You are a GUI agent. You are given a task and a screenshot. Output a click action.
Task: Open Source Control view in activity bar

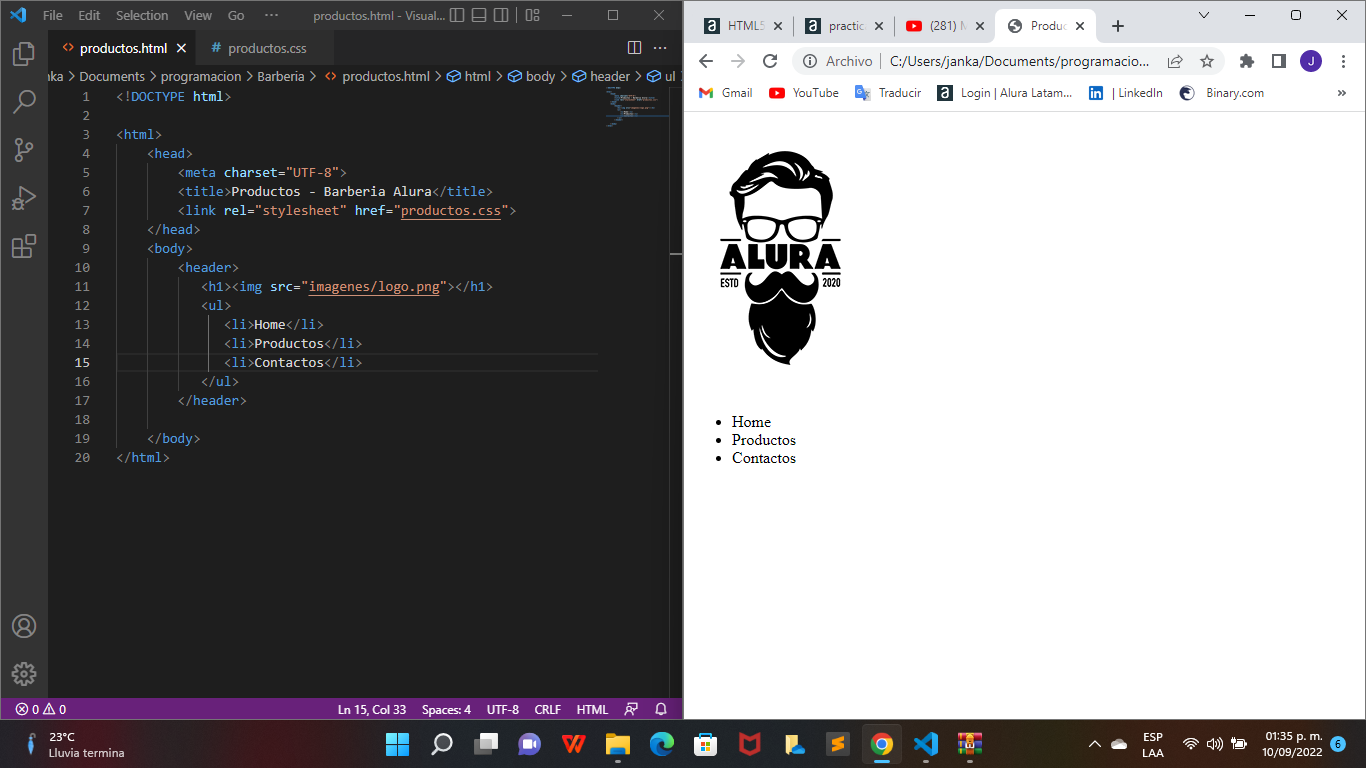[24, 150]
